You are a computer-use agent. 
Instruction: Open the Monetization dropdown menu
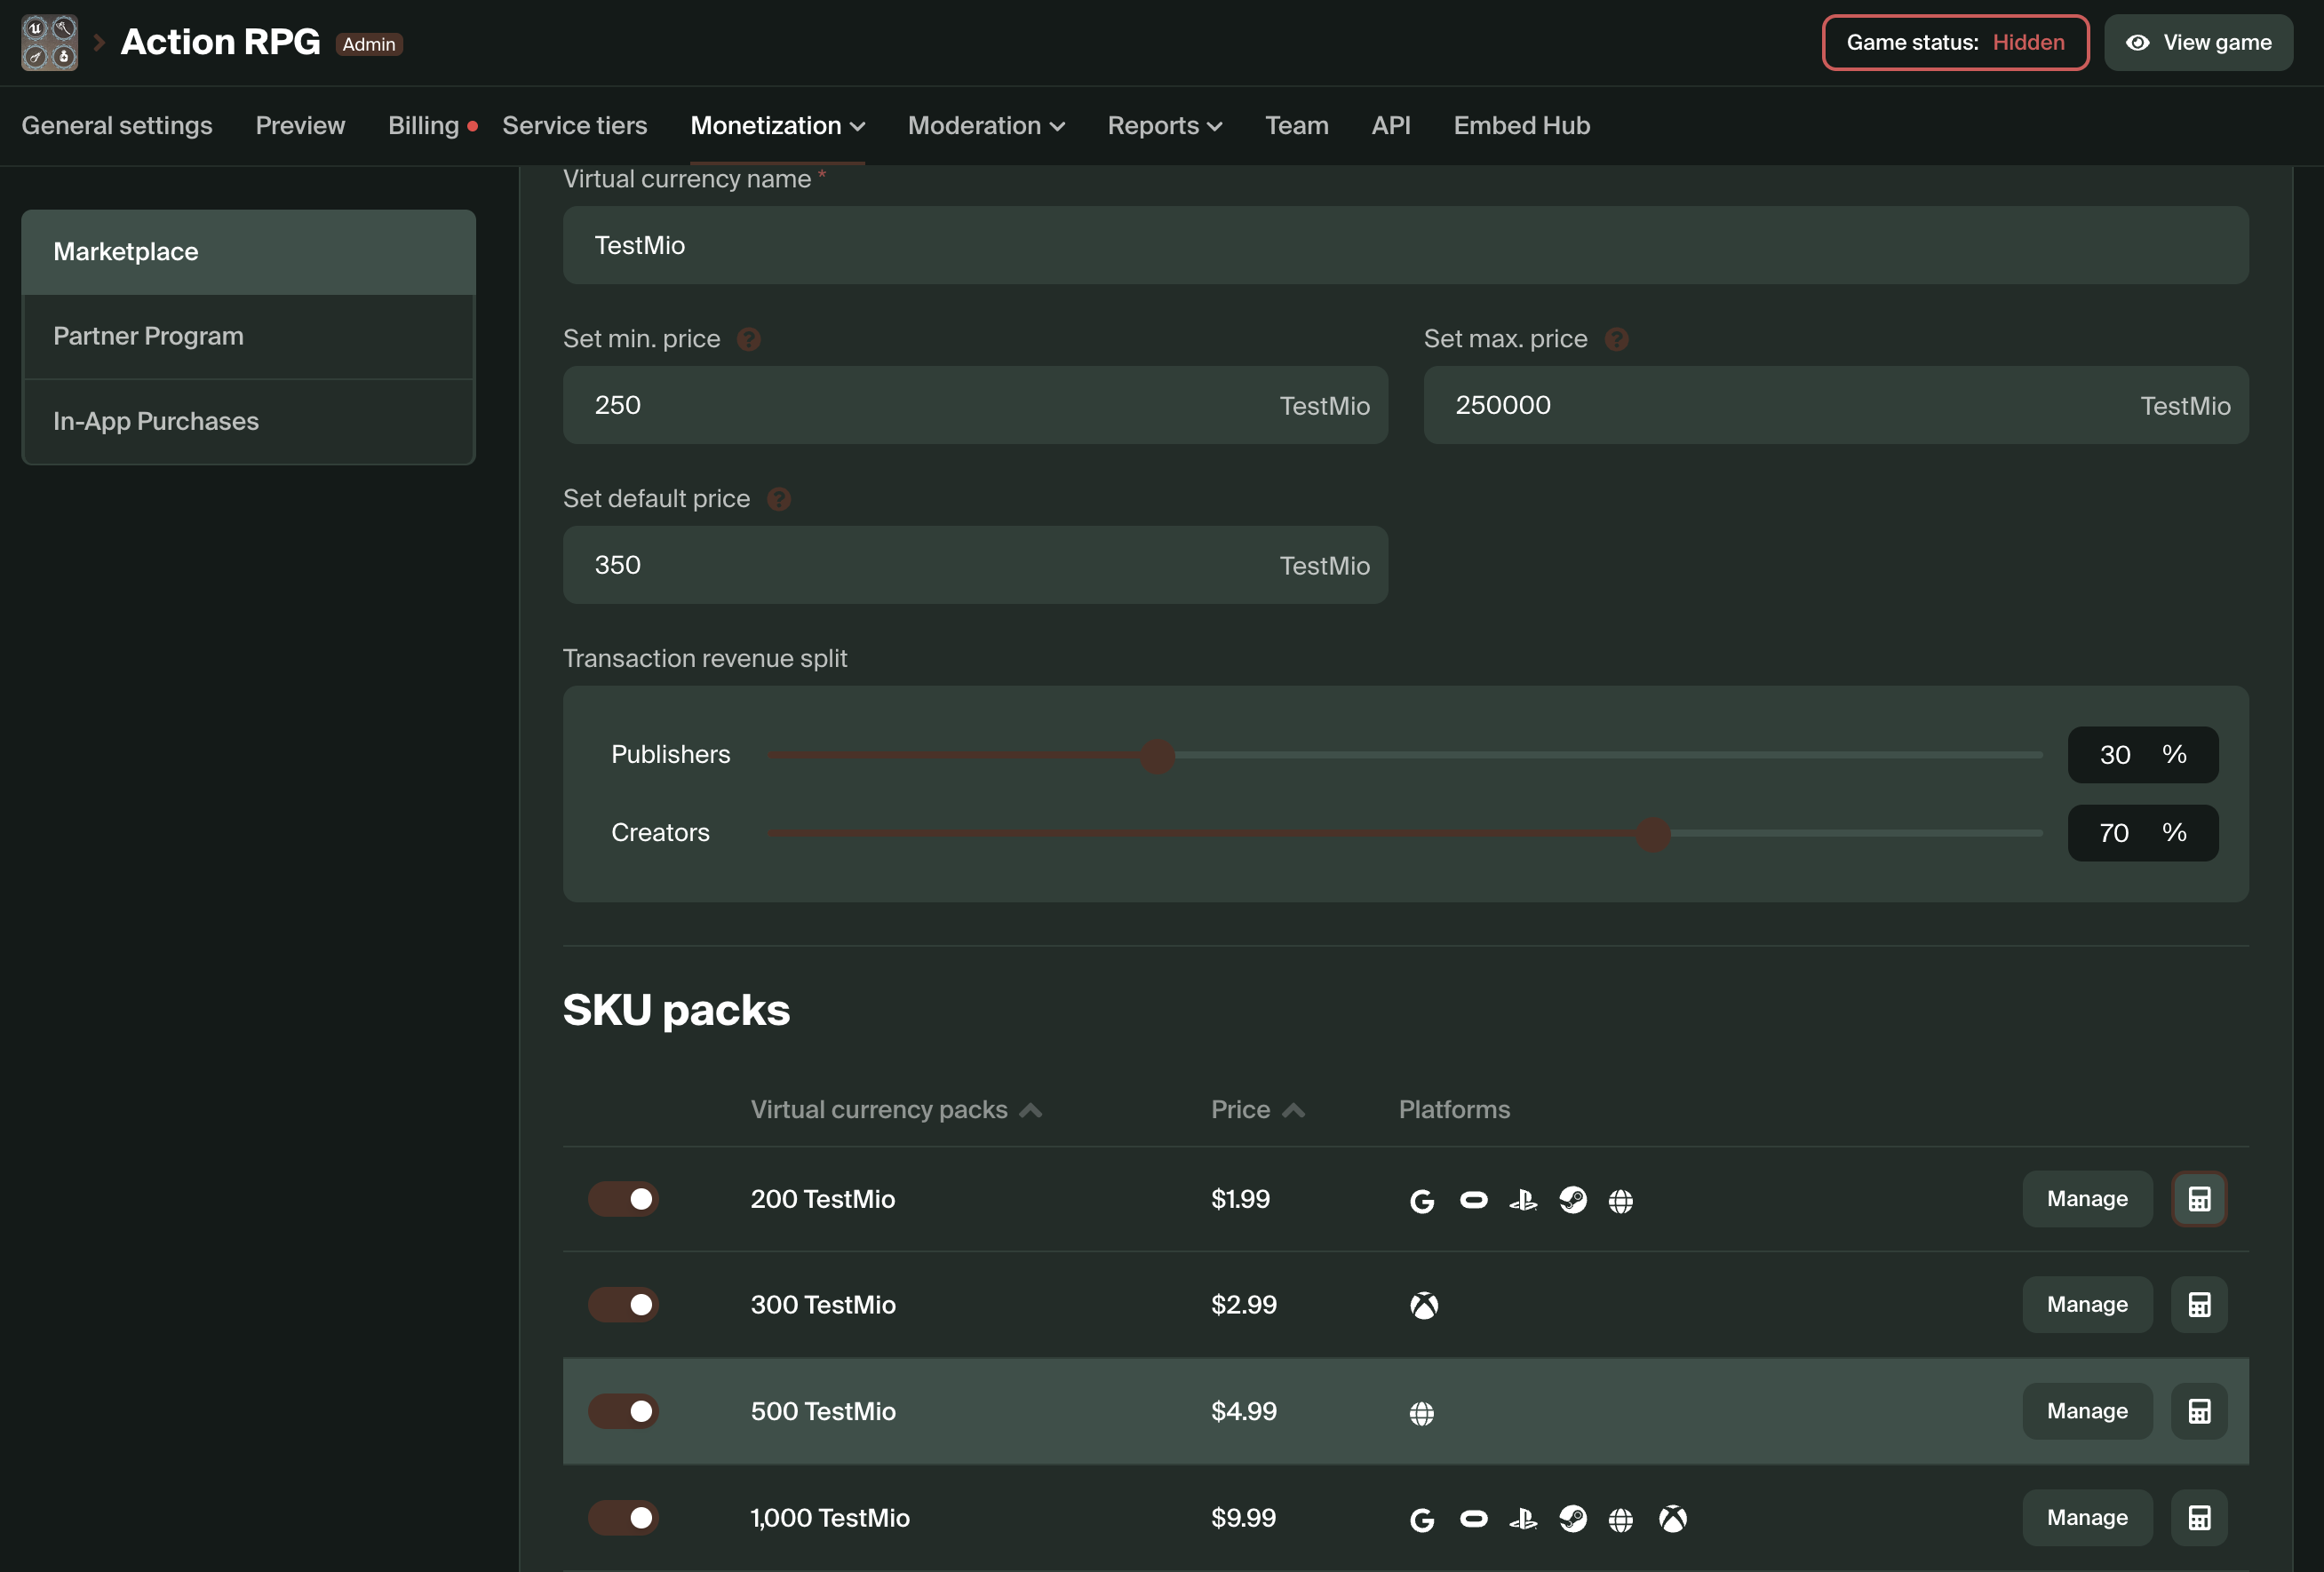777,126
